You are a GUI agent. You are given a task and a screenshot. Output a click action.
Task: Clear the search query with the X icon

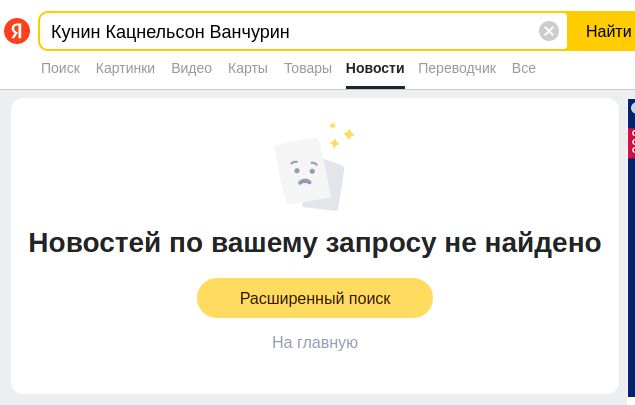(549, 31)
